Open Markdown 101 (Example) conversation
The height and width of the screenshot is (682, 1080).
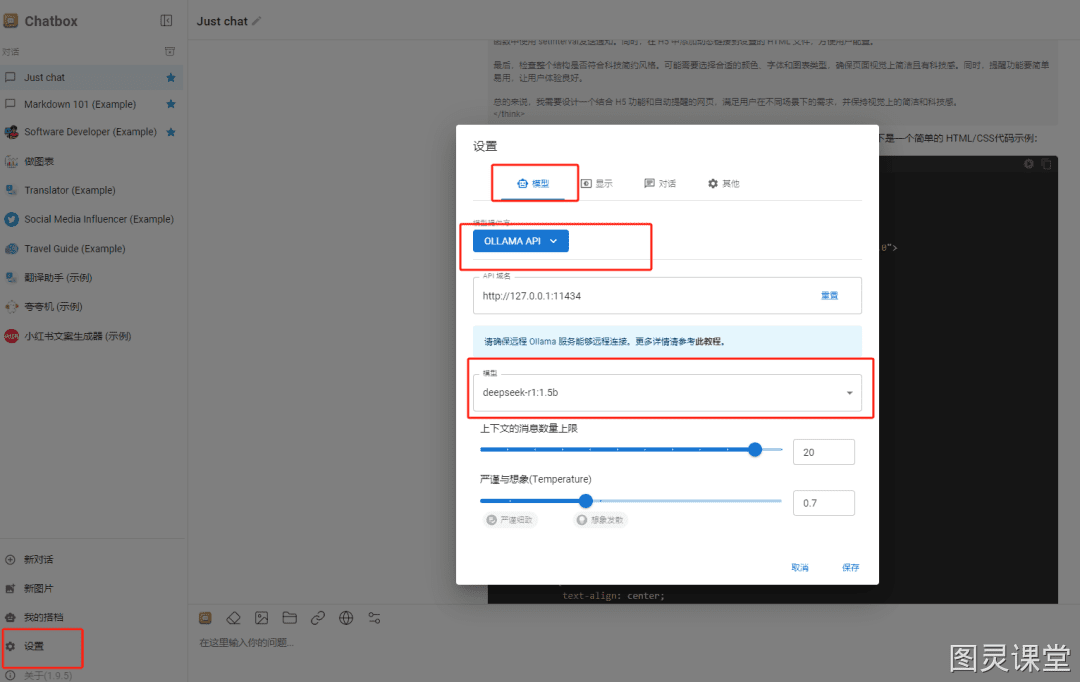pyautogui.click(x=92, y=104)
